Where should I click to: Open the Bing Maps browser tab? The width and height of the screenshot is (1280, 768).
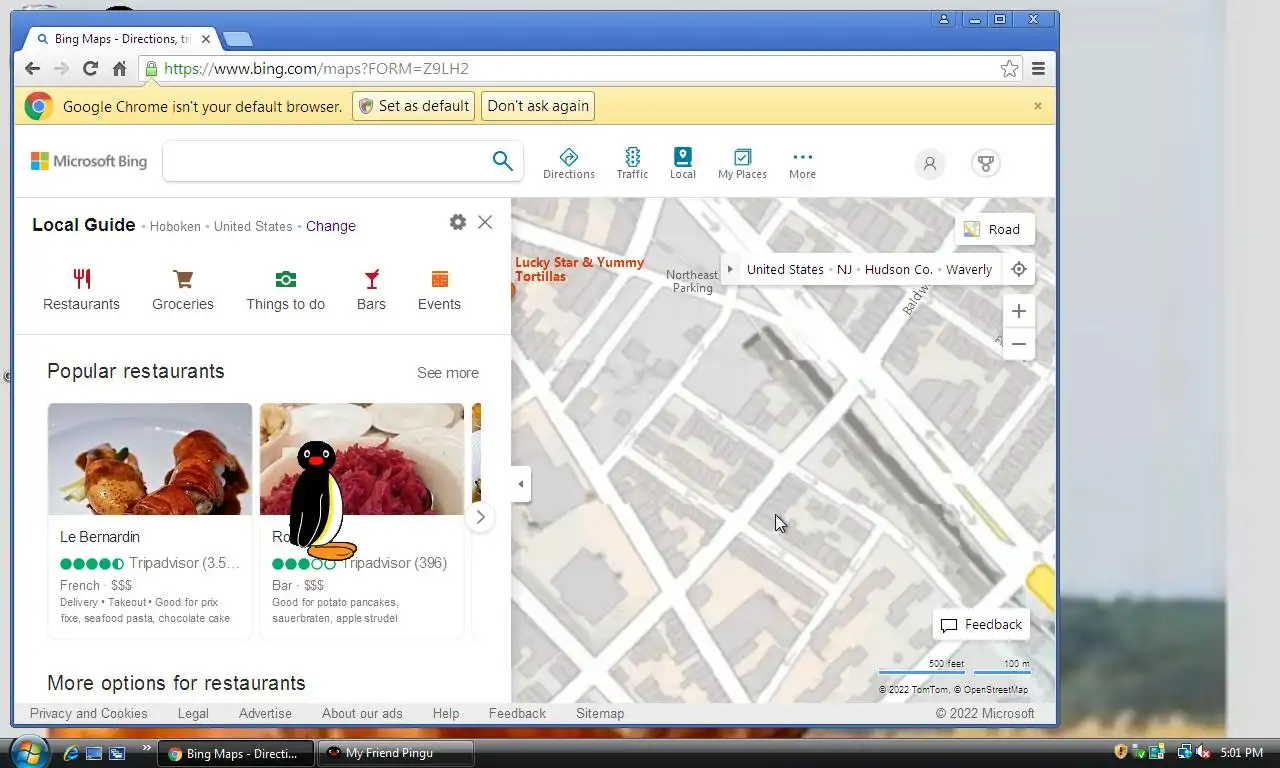point(120,39)
